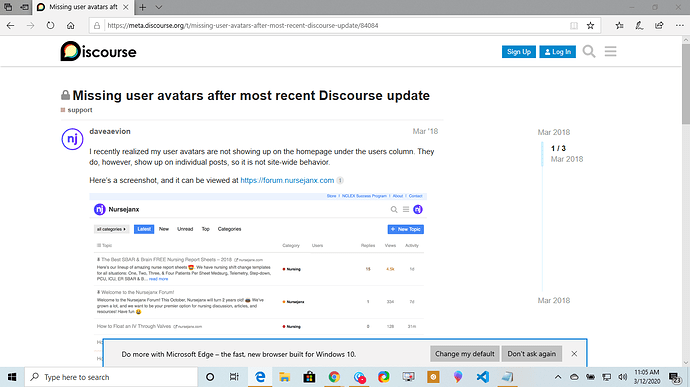
Task: Jump to bottom Mar 2018 timeline date
Action: (554, 300)
